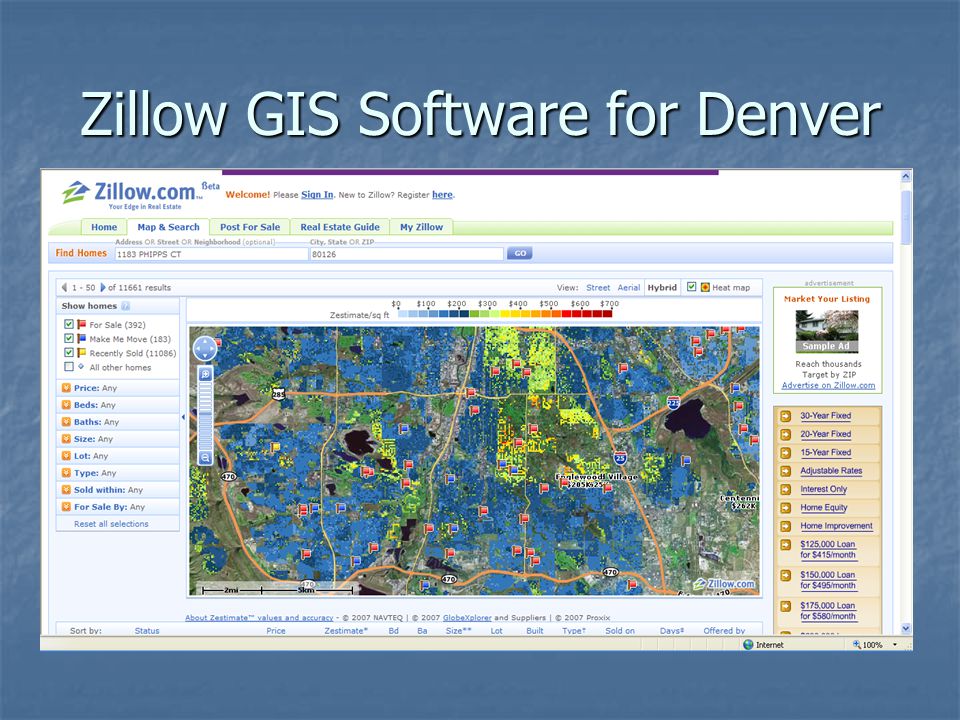Switch map view to Aerial

(x=629, y=288)
